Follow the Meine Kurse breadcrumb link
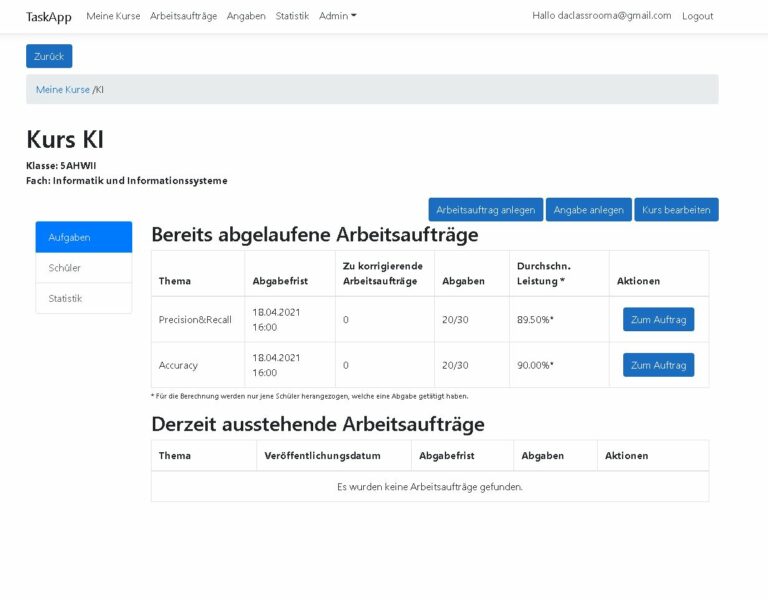The height and width of the screenshot is (600, 768). 63,90
